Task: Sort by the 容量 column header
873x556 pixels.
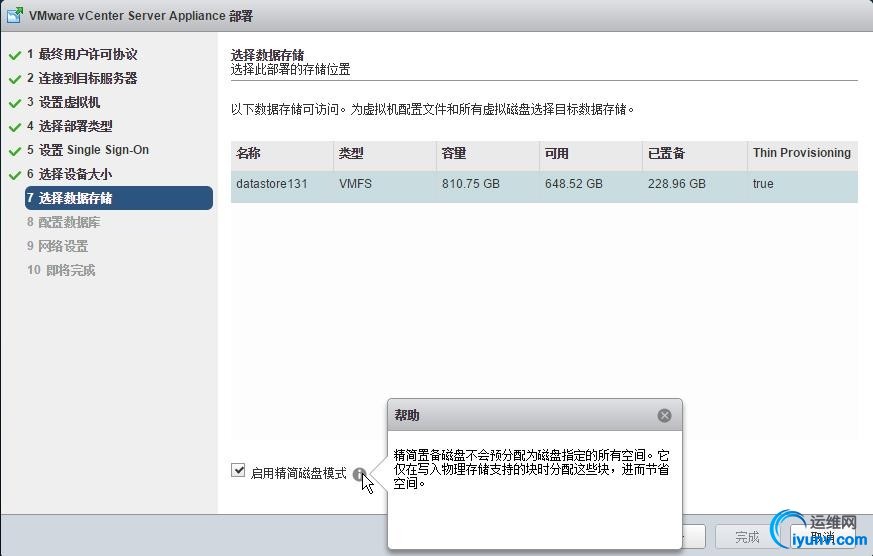Action: 488,154
